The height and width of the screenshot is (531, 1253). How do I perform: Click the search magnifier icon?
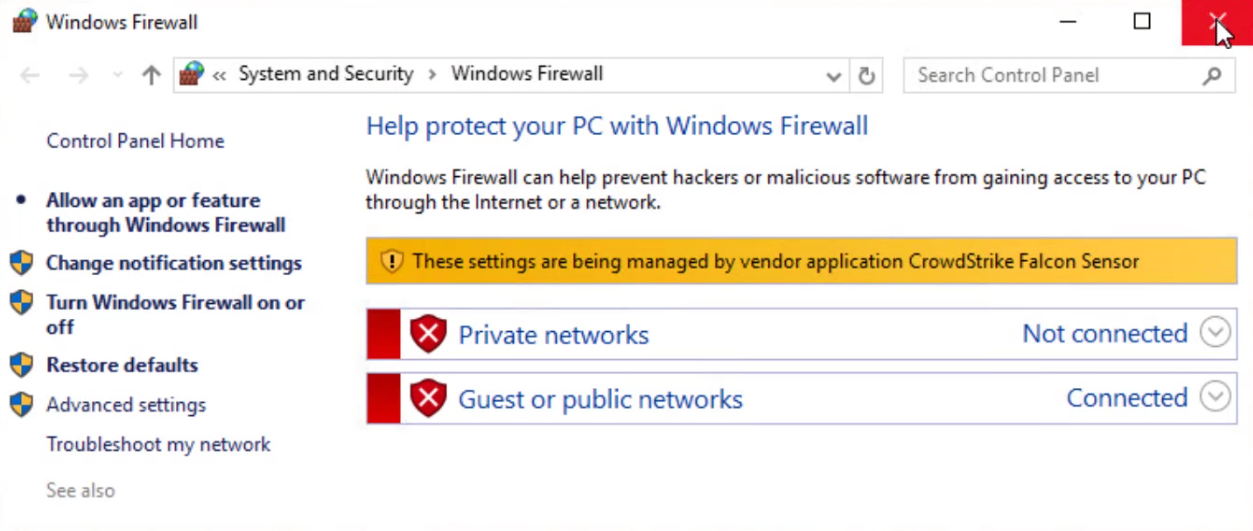pyautogui.click(x=1212, y=75)
